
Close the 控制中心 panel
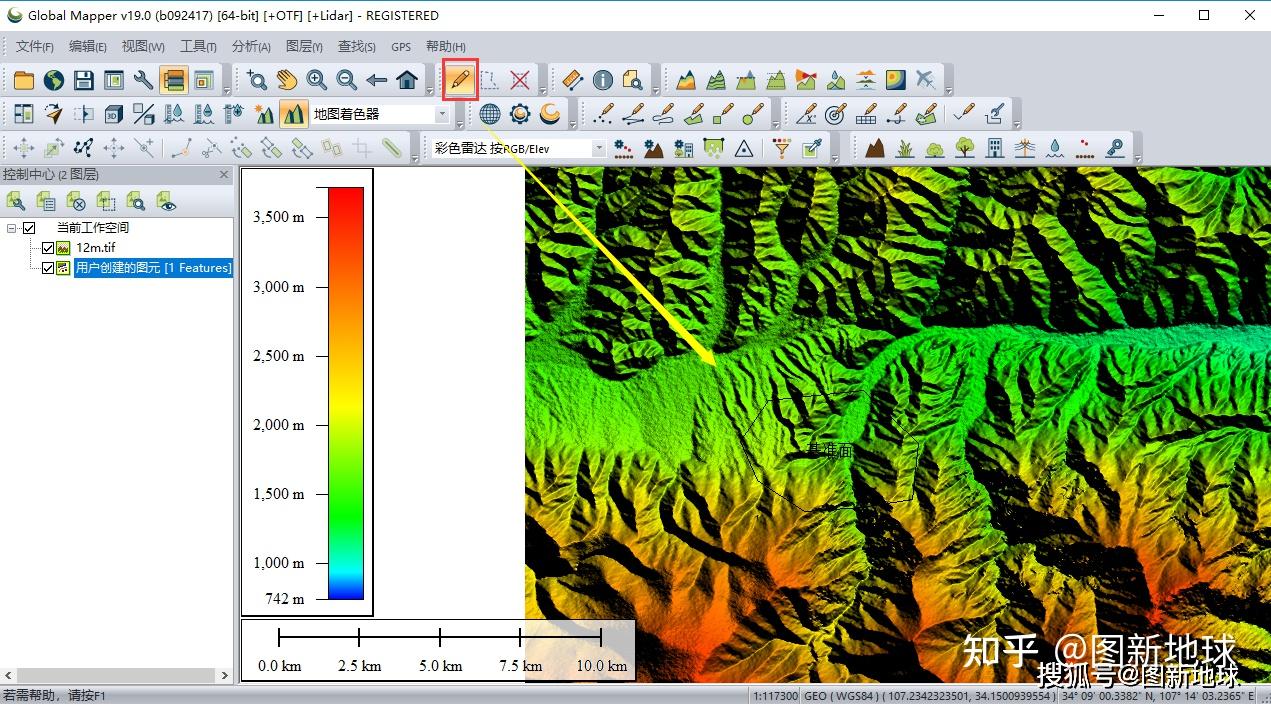224,175
